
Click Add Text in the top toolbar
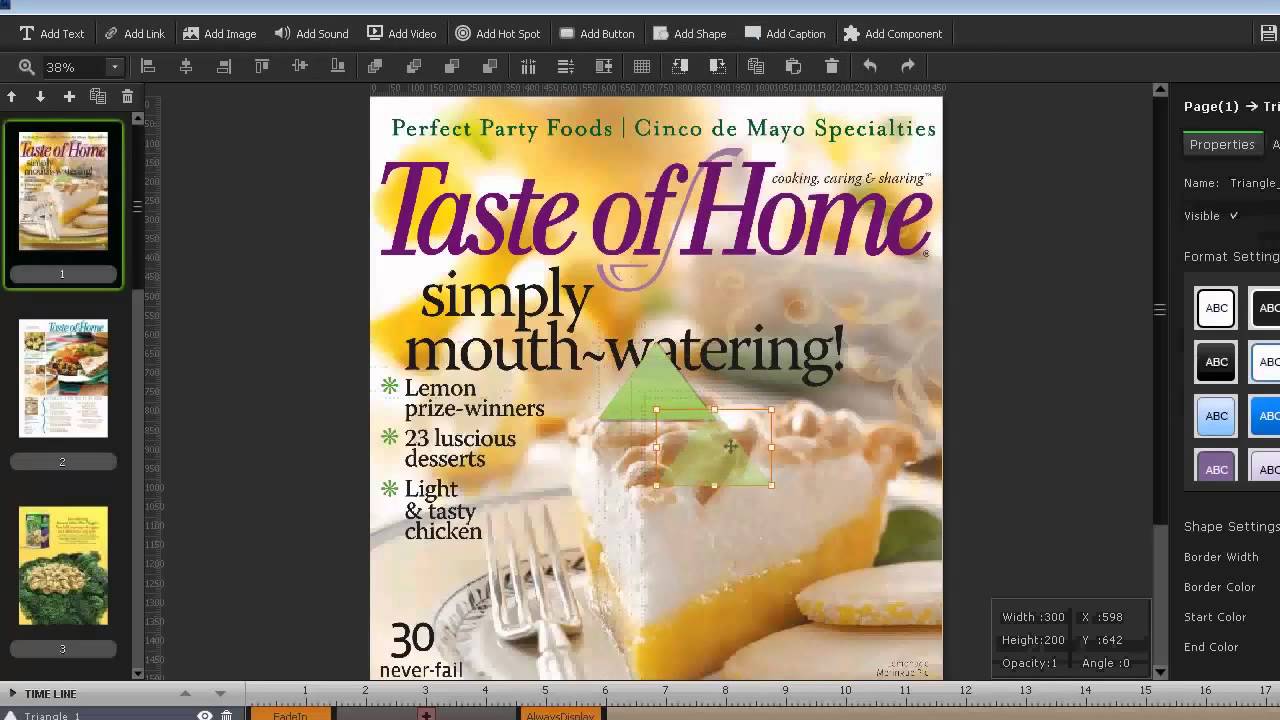coord(52,33)
